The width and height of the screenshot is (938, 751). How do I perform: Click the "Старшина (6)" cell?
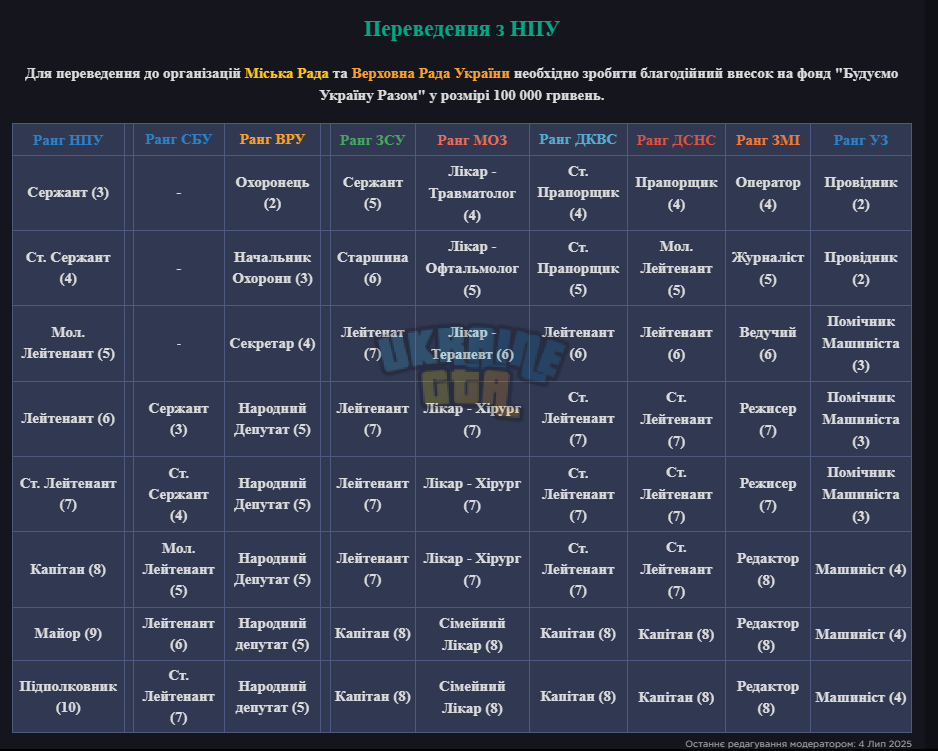pos(372,268)
